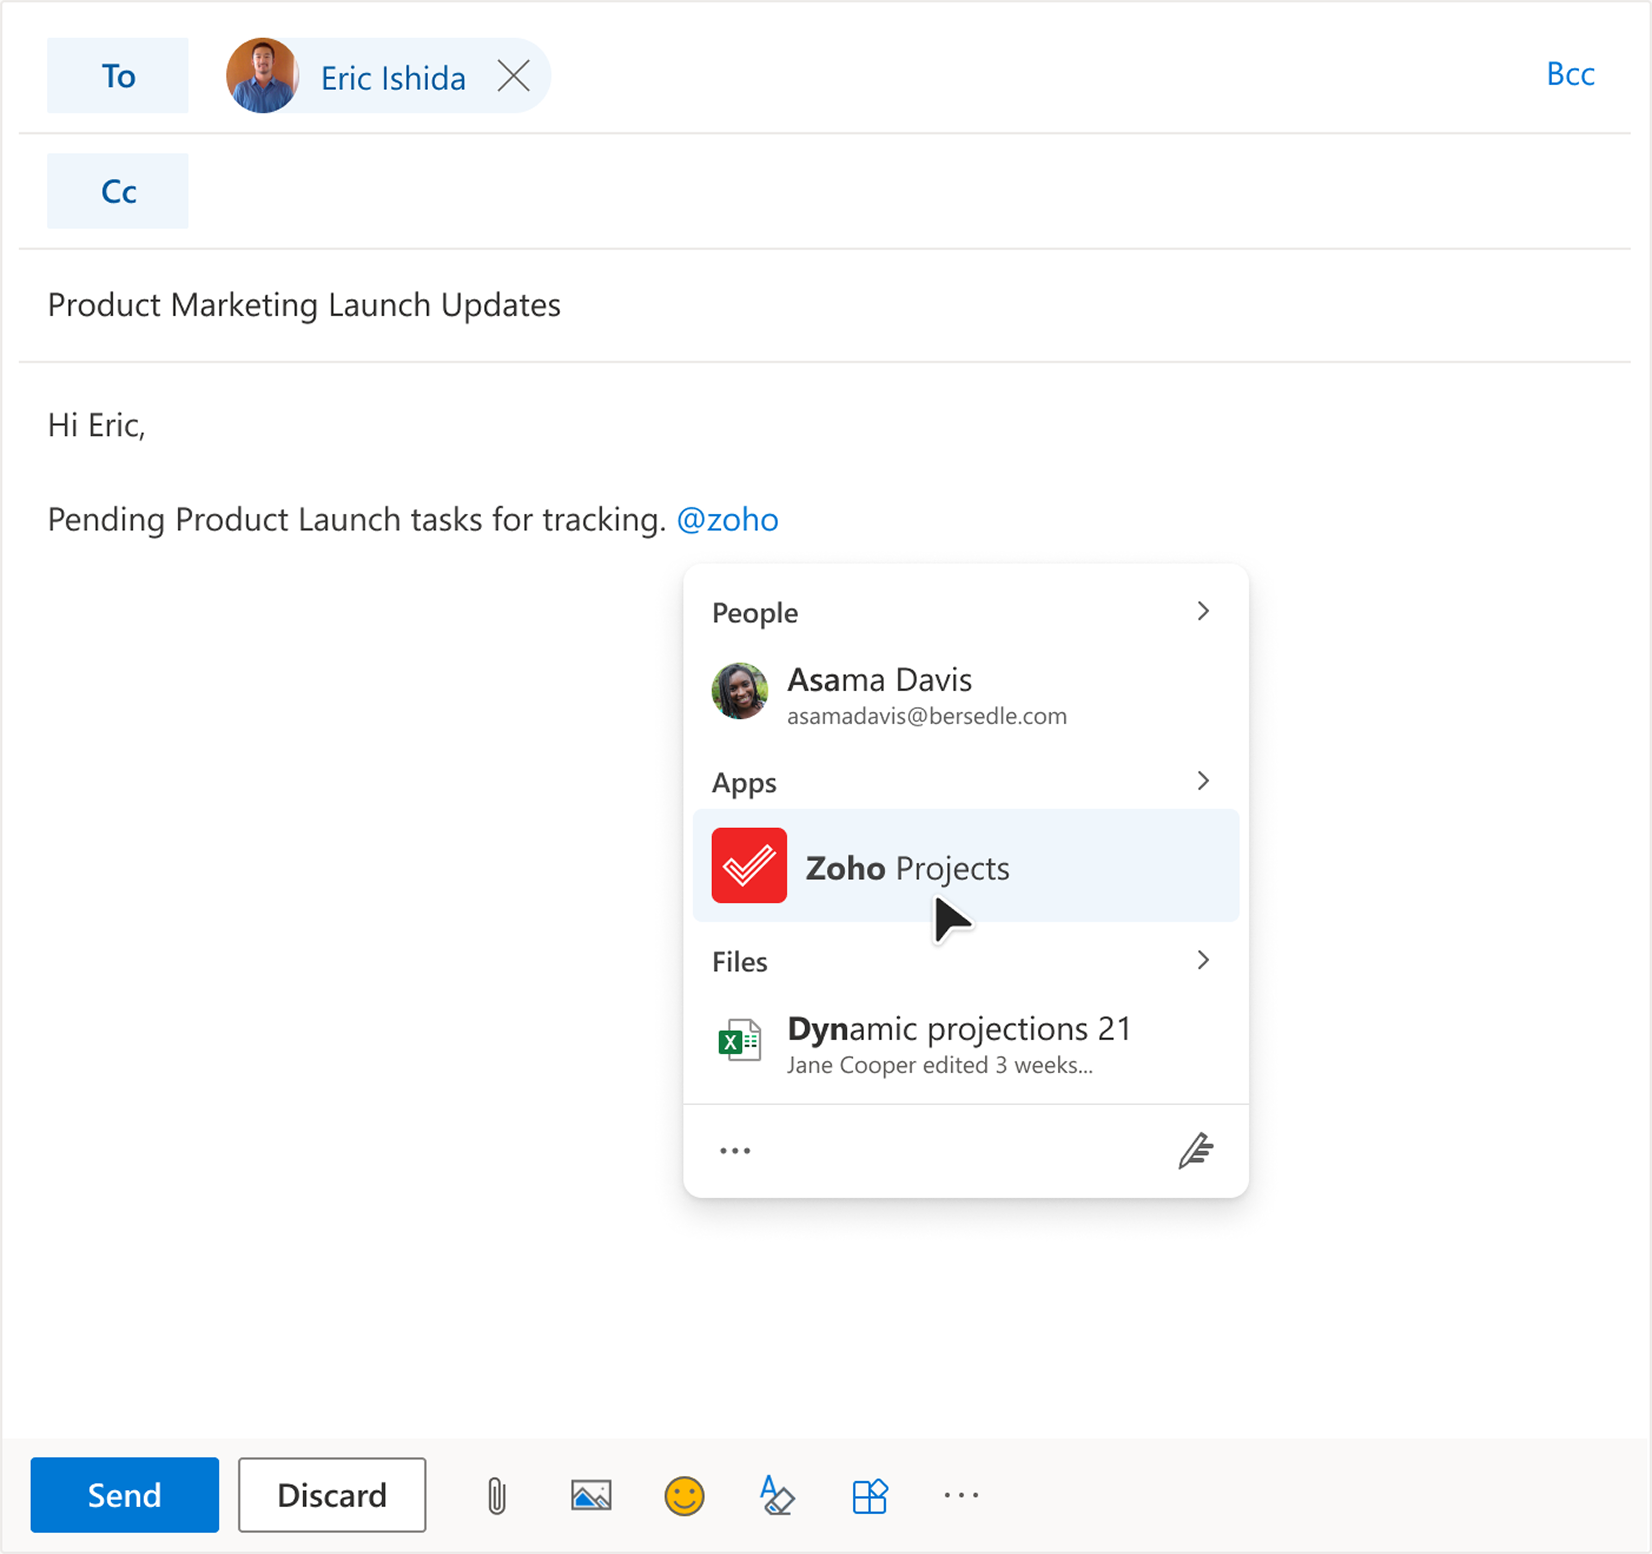The width and height of the screenshot is (1652, 1554).
Task: Open the apps add-in icon in toolbar
Action: coord(869,1496)
